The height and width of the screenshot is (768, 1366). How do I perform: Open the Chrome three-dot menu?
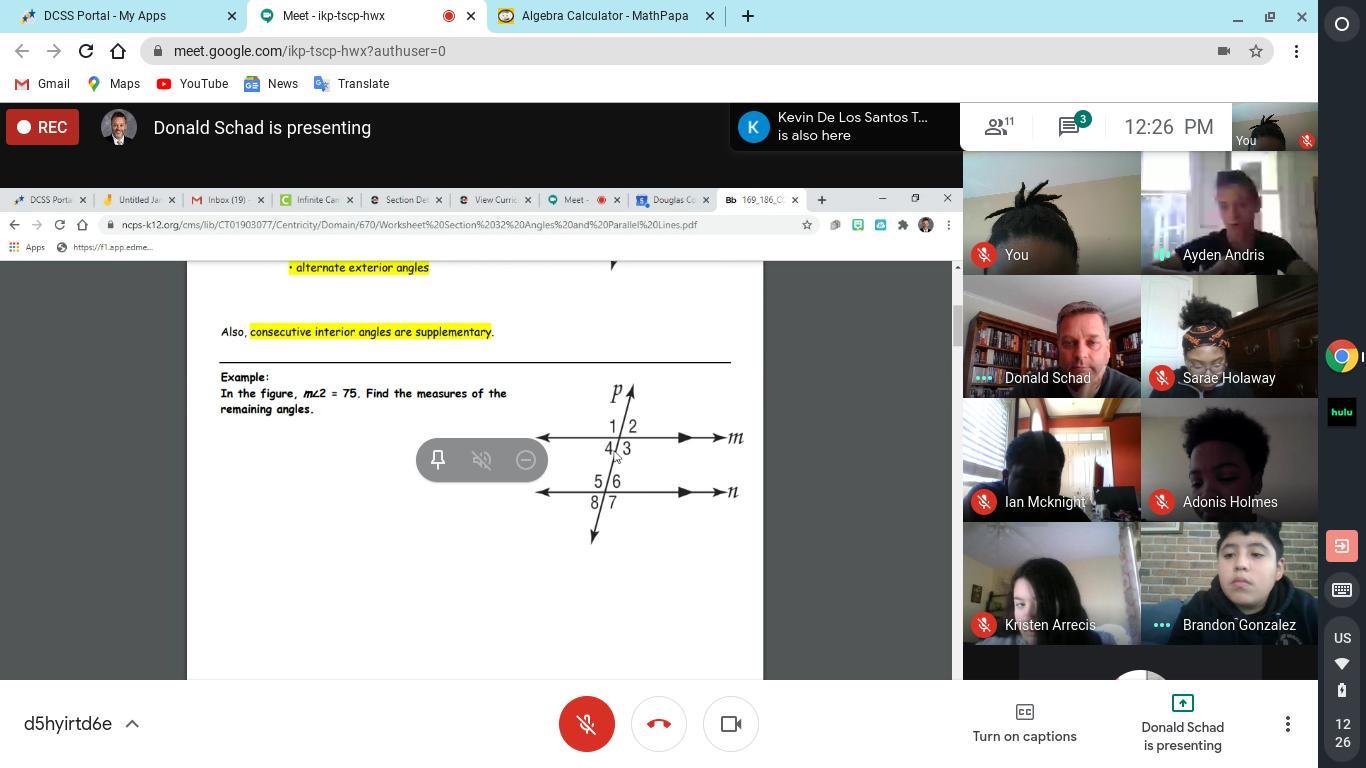tap(1296, 51)
